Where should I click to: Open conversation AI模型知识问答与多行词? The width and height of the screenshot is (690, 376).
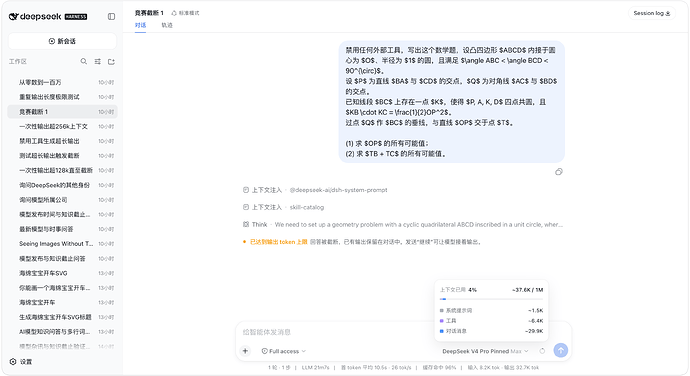[x=62, y=332]
